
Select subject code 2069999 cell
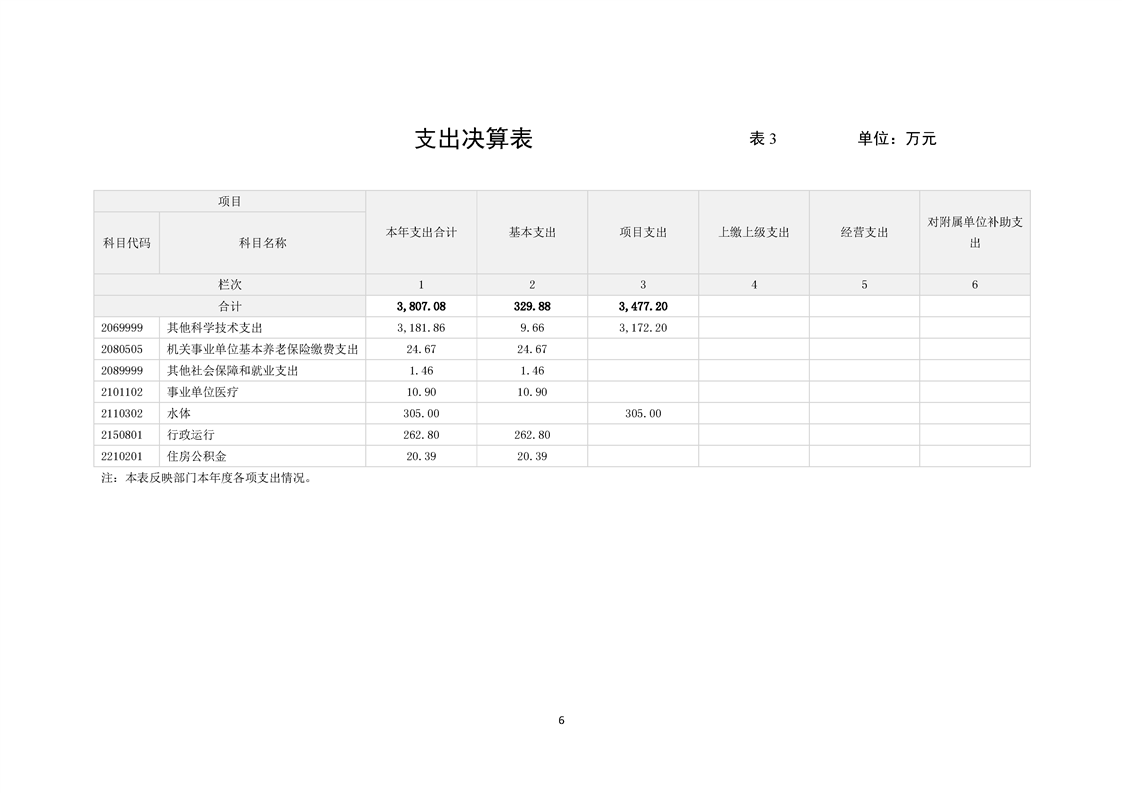click(122, 328)
